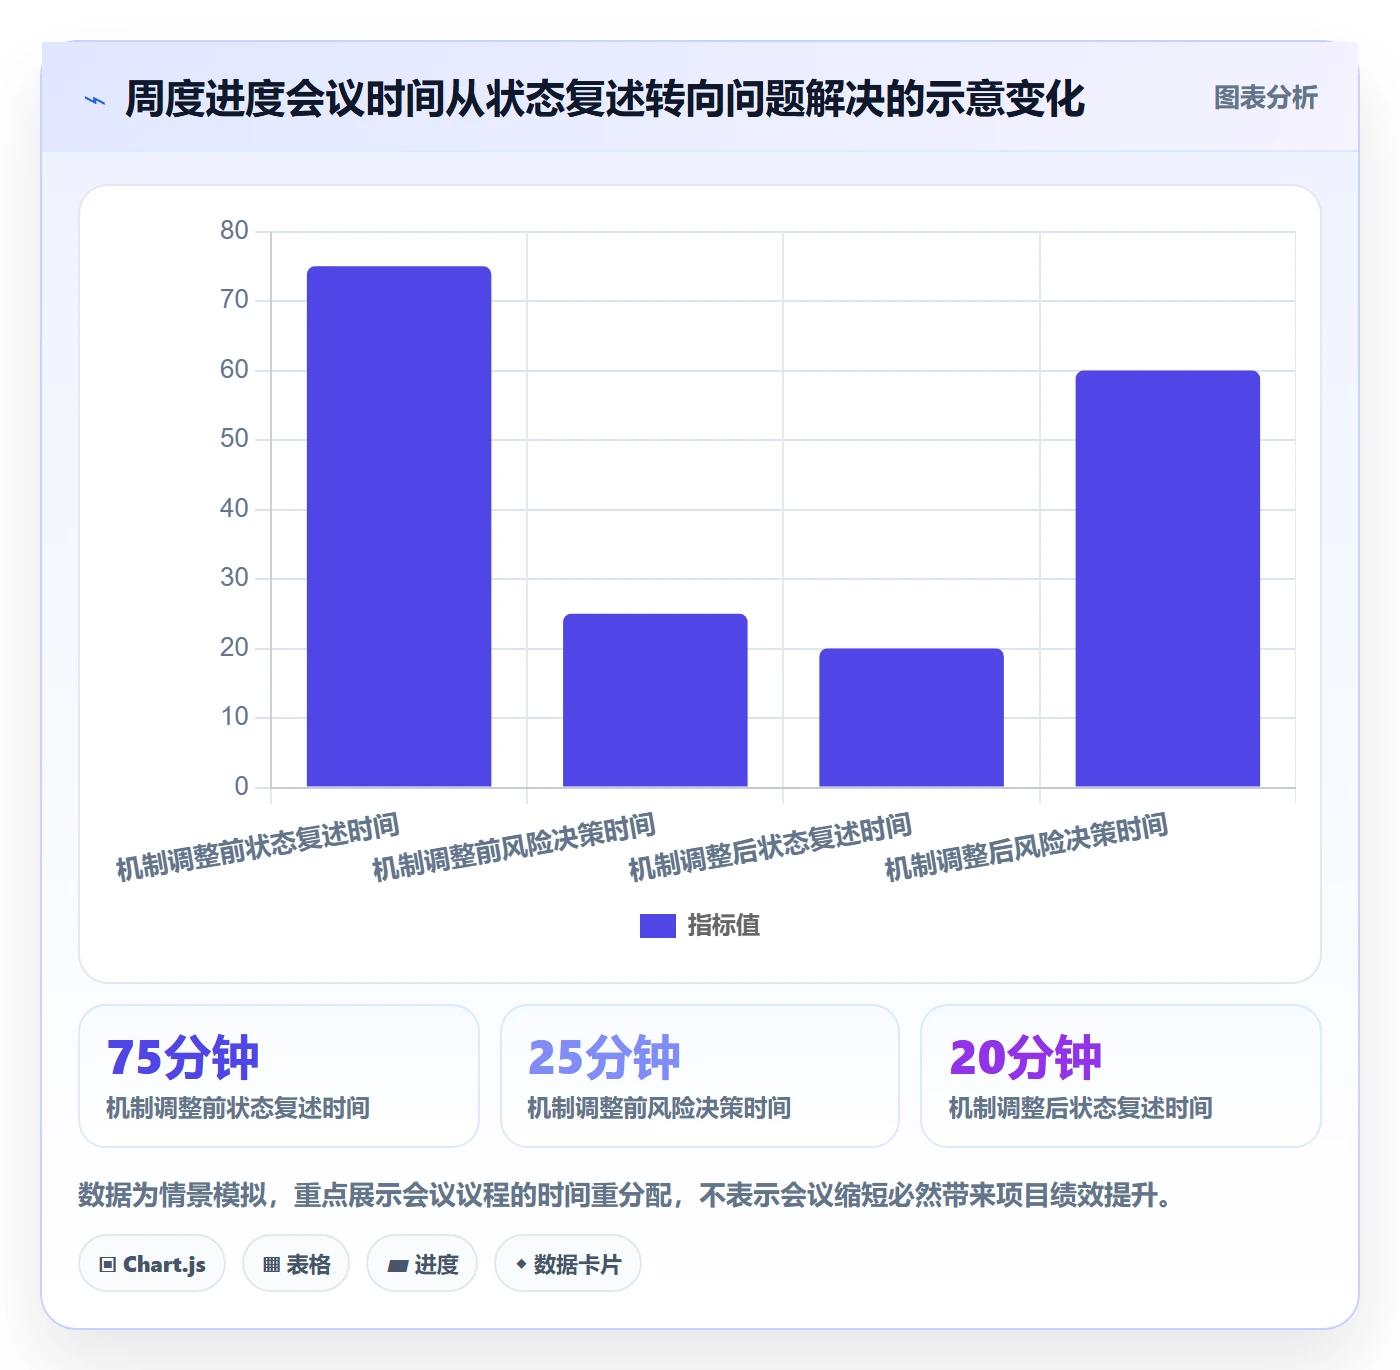The width and height of the screenshot is (1400, 1370).
Task: Click the y-axis value 80
Action: point(234,231)
